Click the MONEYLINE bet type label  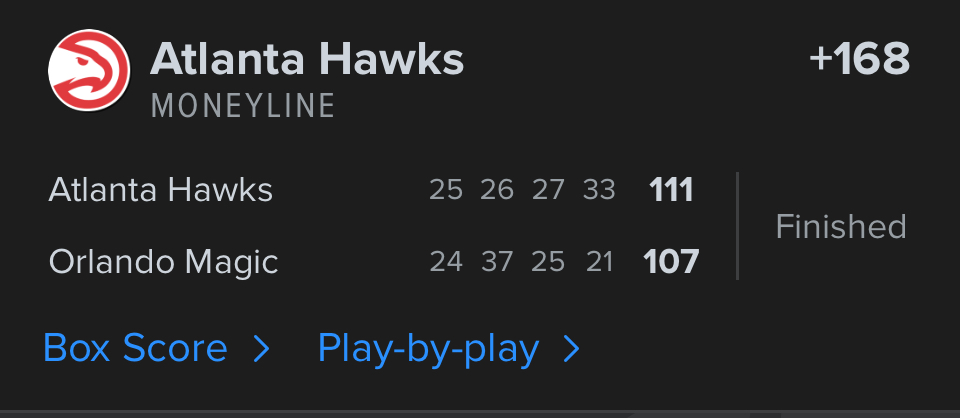coord(243,107)
